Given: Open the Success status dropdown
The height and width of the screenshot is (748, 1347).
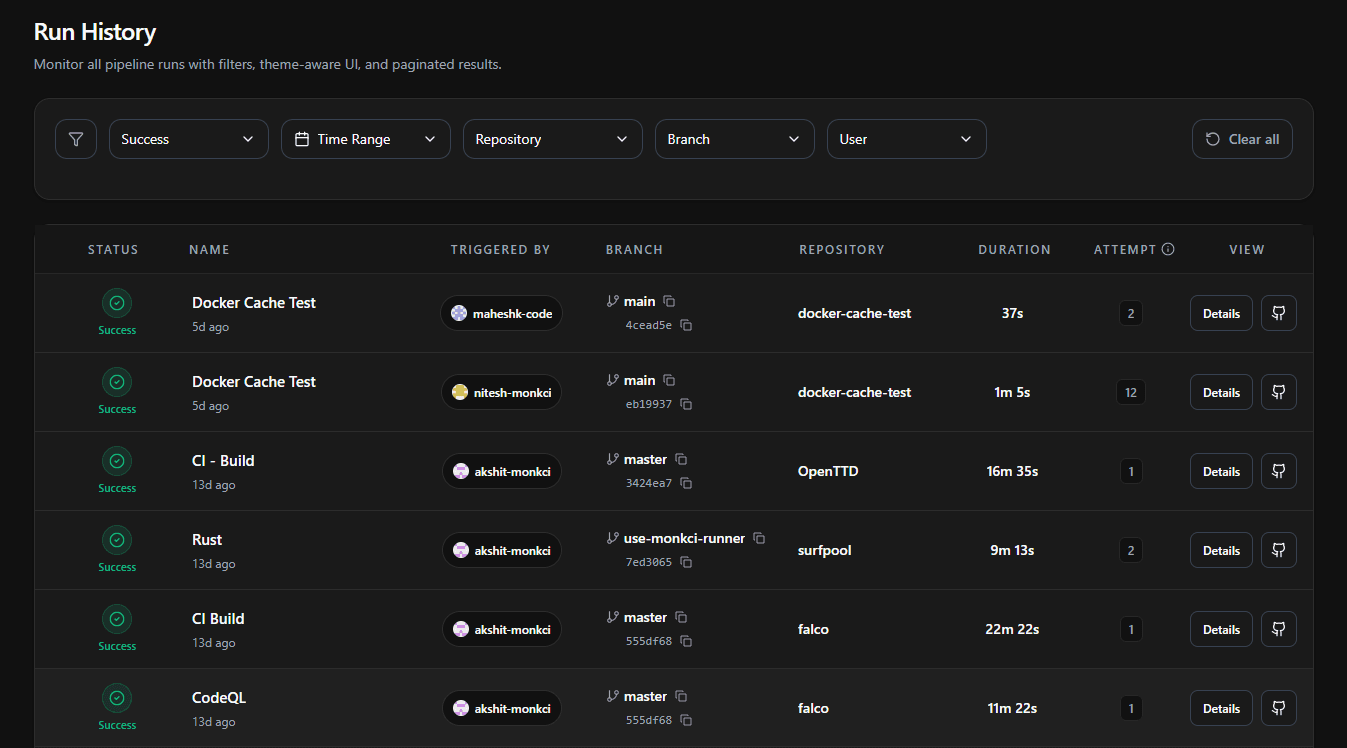Looking at the screenshot, I should (x=189, y=139).
